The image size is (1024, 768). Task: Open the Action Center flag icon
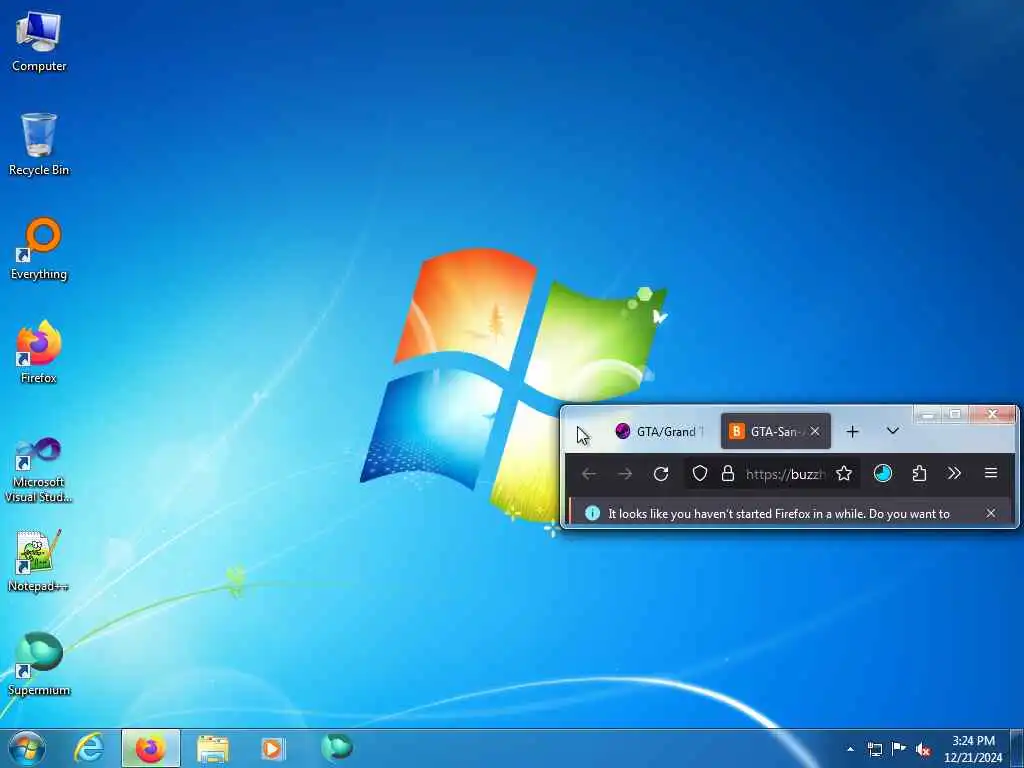point(899,749)
